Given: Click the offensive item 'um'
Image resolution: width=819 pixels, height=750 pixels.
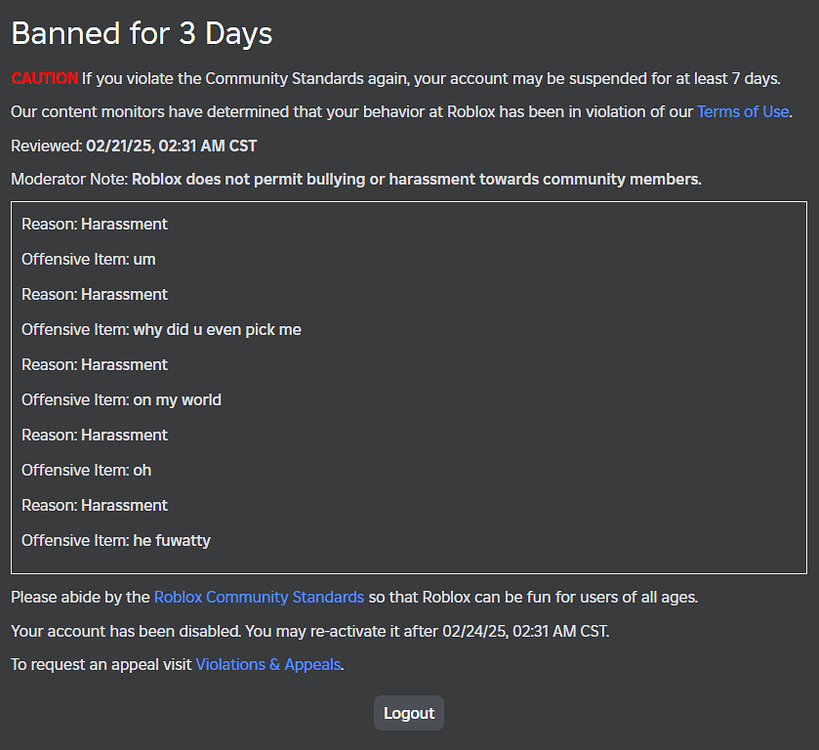Looking at the screenshot, I should [88, 259].
